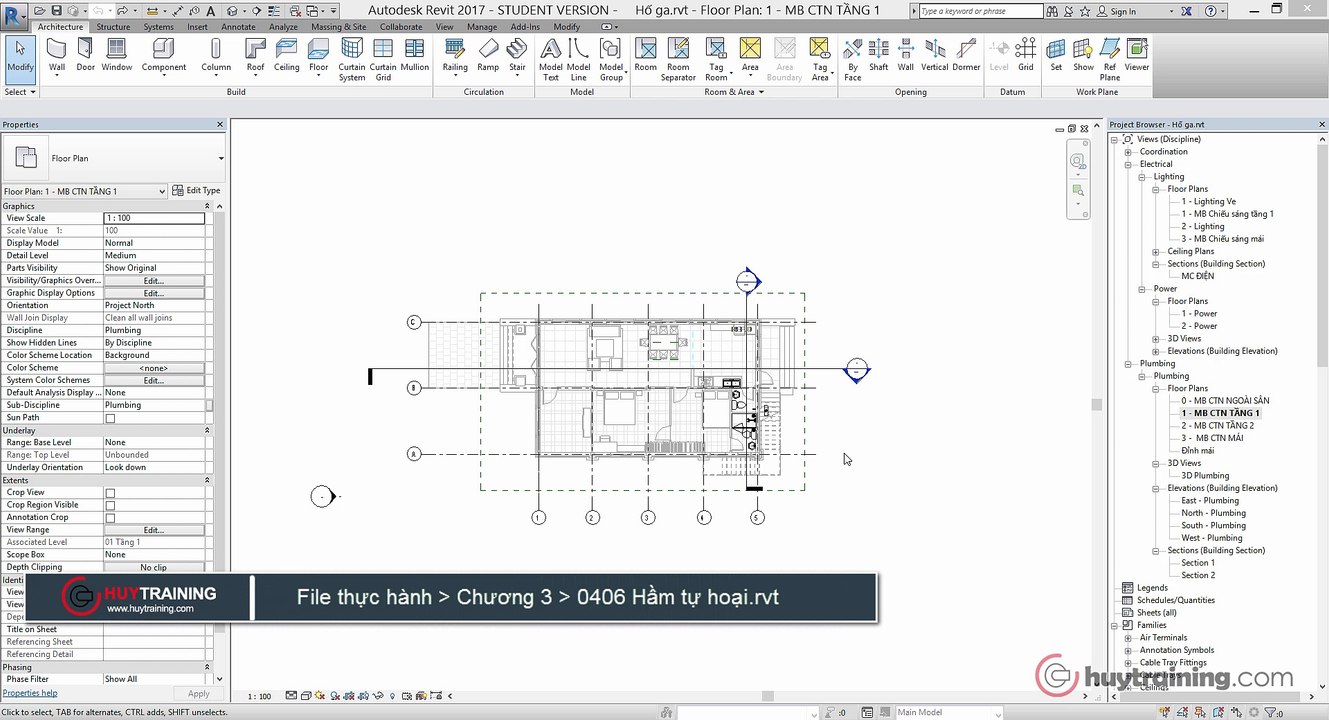Viewport: 1329px width, 720px height.
Task: Toggle the Crop View checkbox
Action: pos(110,493)
